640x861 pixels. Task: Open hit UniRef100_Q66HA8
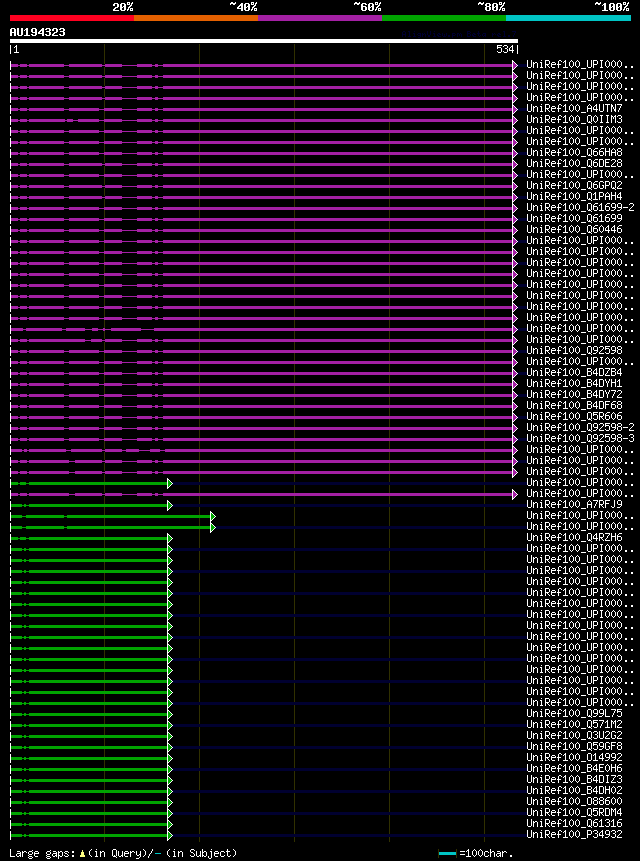pyautogui.click(x=574, y=153)
